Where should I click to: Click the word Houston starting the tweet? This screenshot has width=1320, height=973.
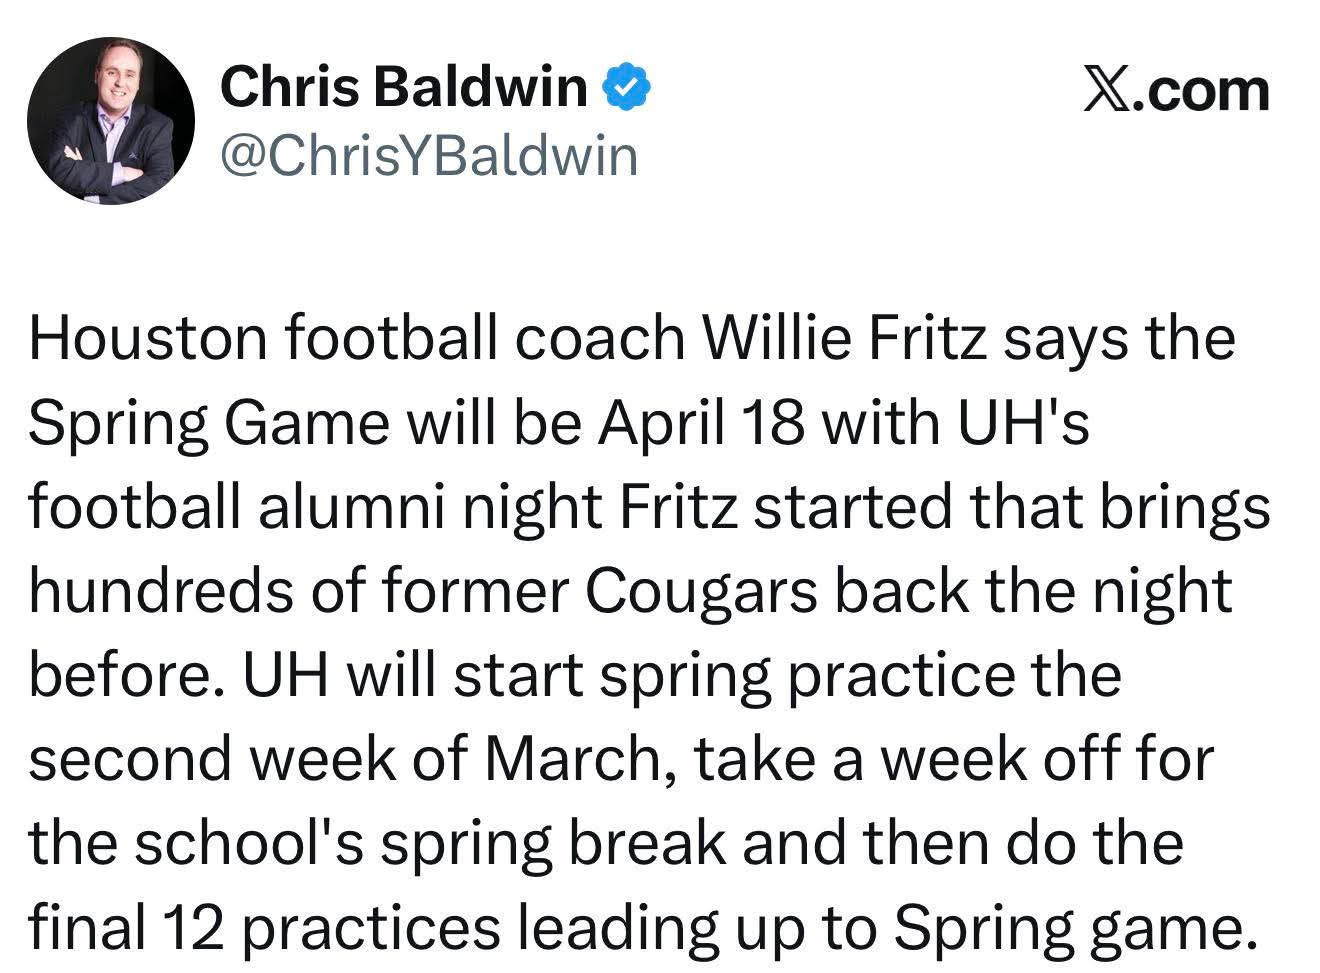[150, 338]
